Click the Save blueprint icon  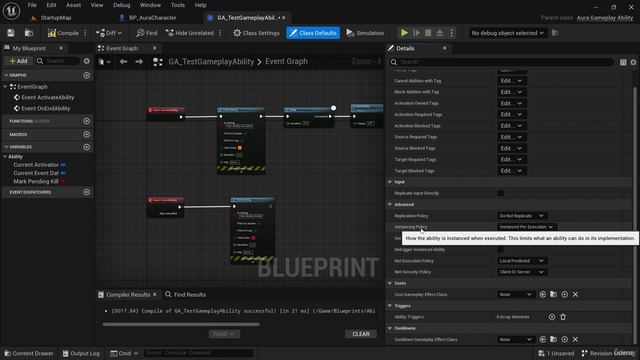(x=11, y=33)
